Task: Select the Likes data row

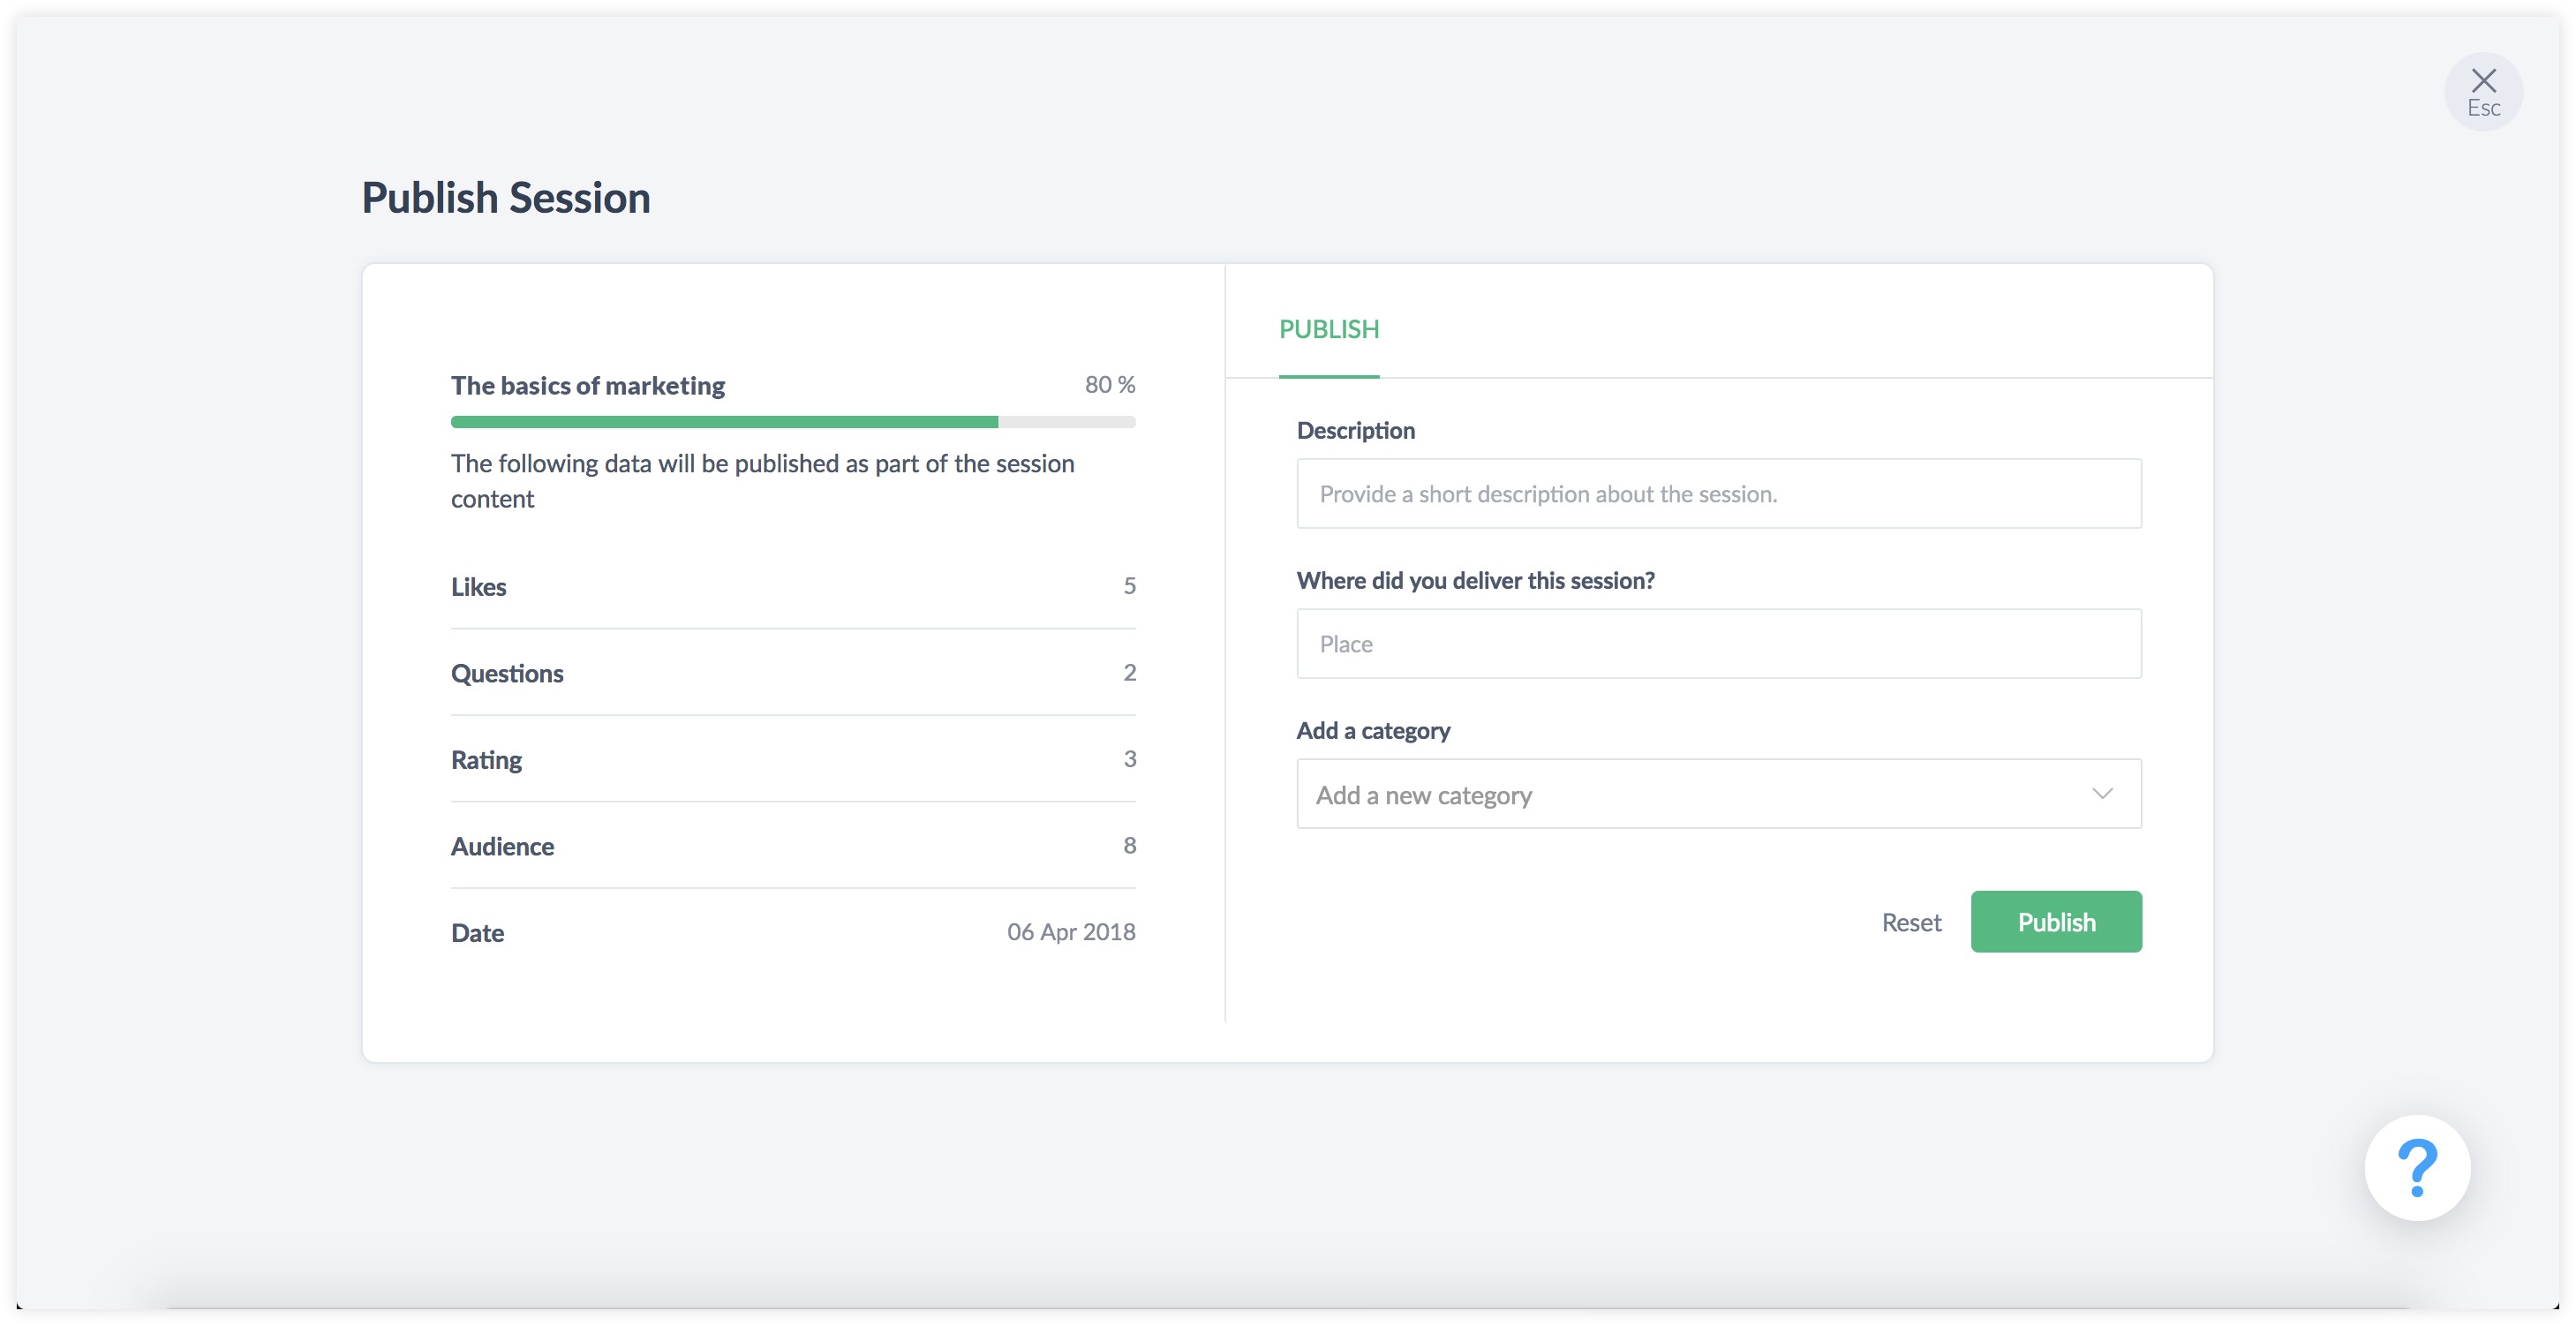Action: (x=792, y=586)
